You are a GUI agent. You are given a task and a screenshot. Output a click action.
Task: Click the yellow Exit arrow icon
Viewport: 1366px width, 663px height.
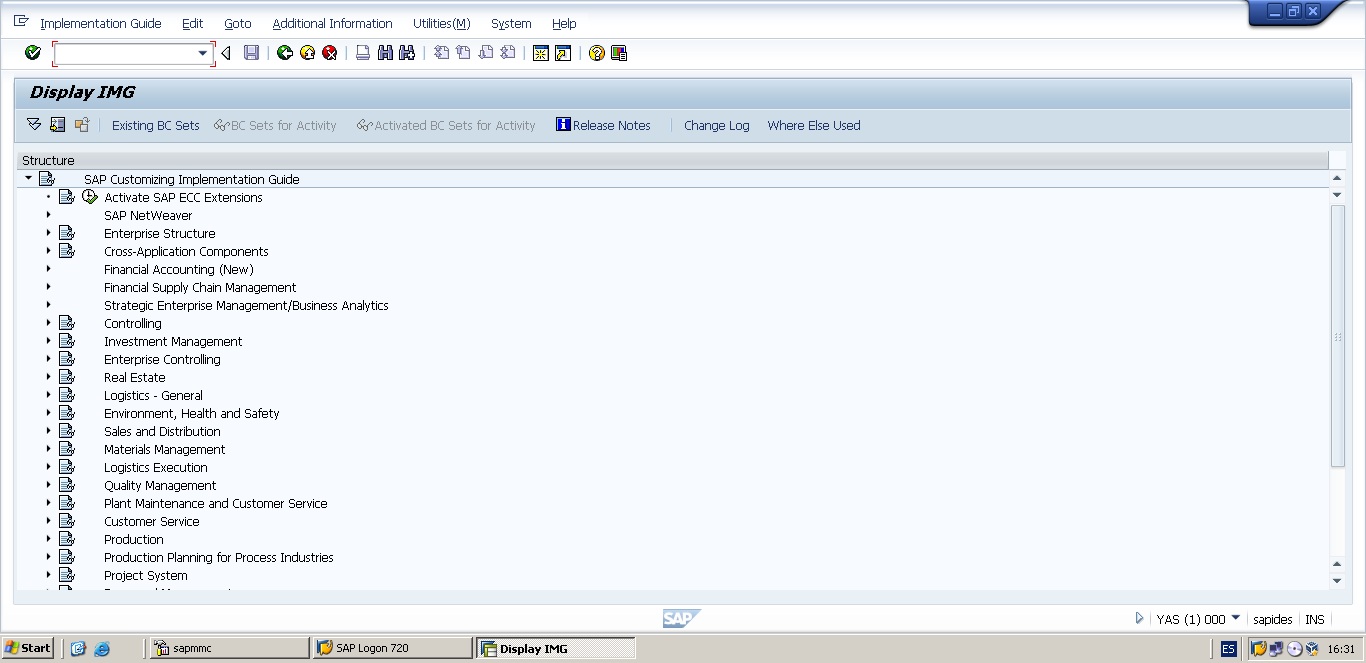click(x=307, y=53)
